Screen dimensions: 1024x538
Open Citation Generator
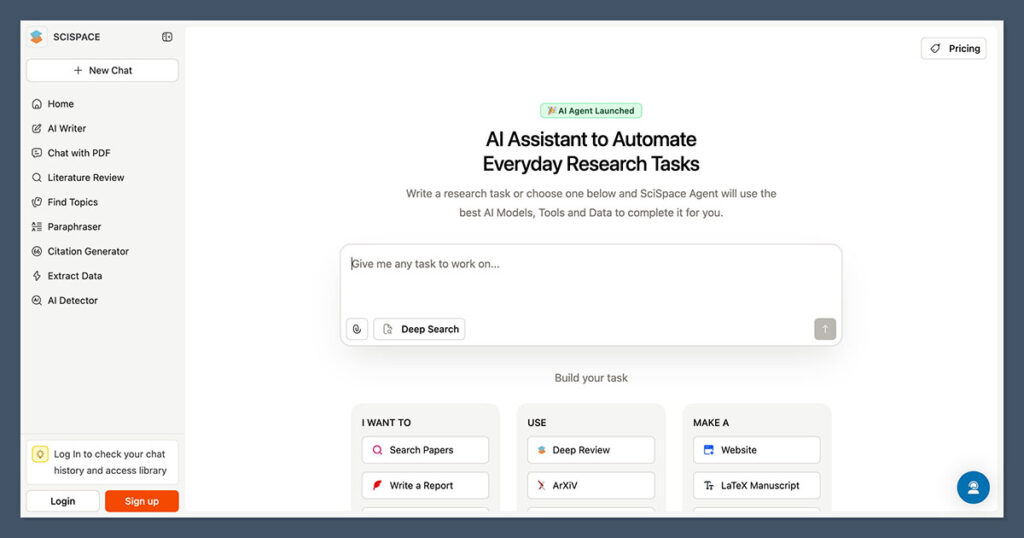pos(88,251)
